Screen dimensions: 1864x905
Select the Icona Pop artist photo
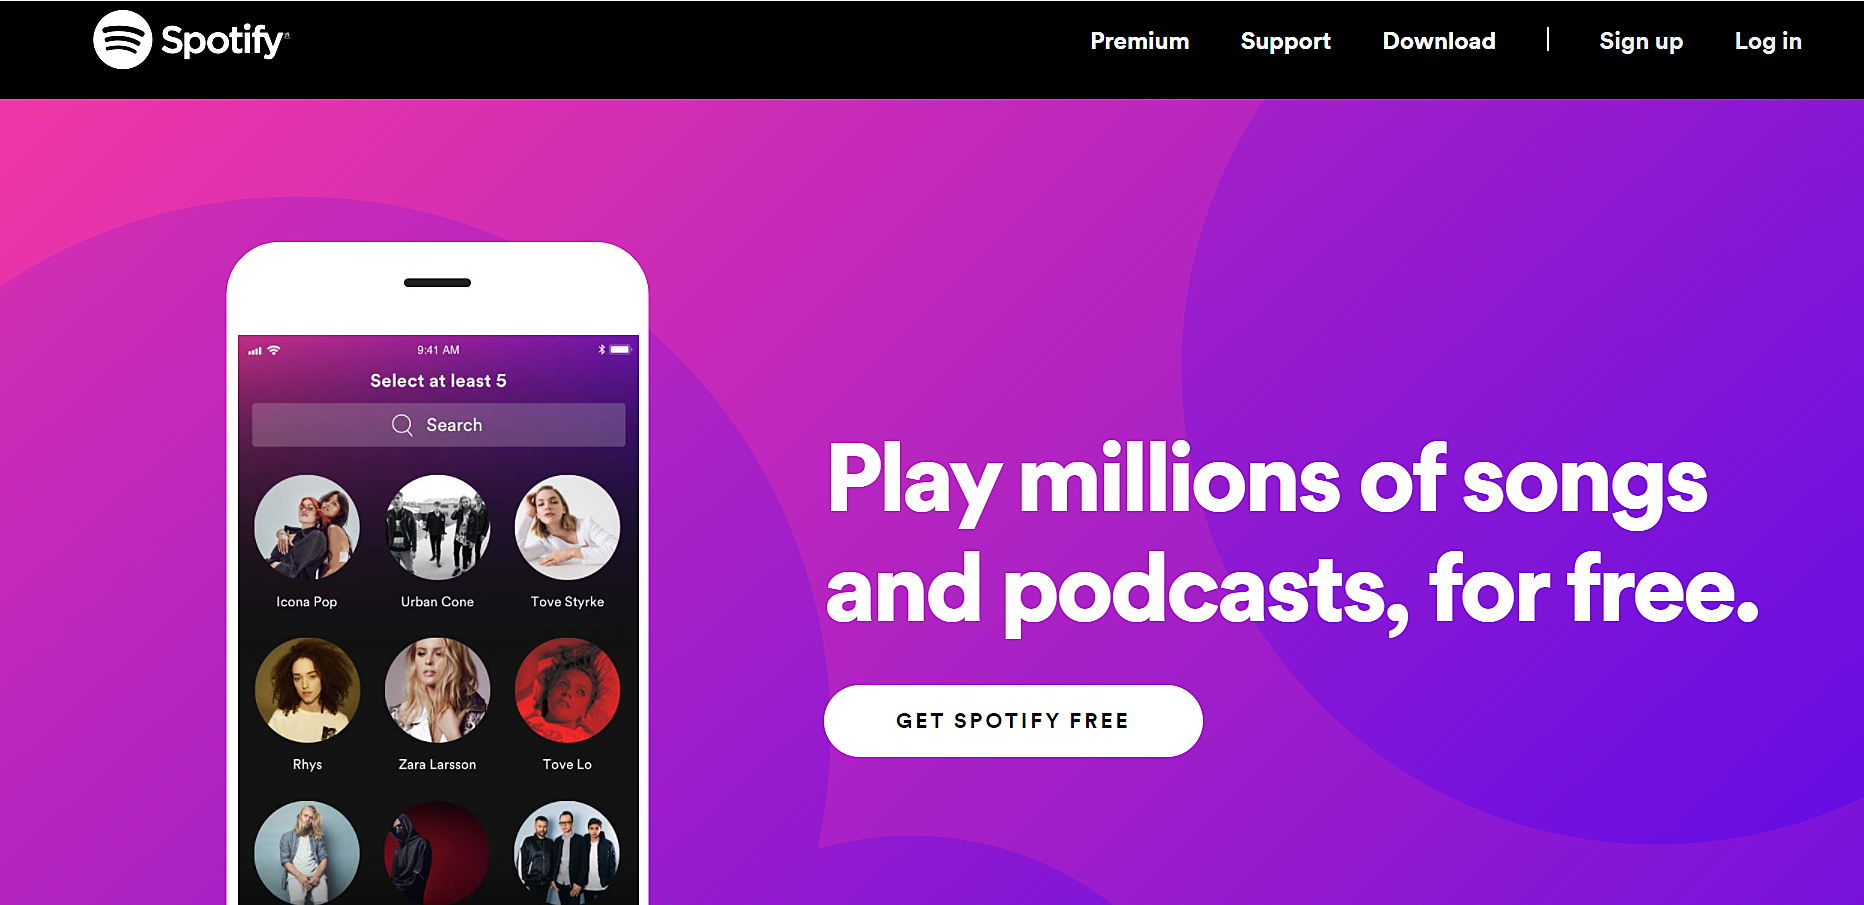coord(307,527)
